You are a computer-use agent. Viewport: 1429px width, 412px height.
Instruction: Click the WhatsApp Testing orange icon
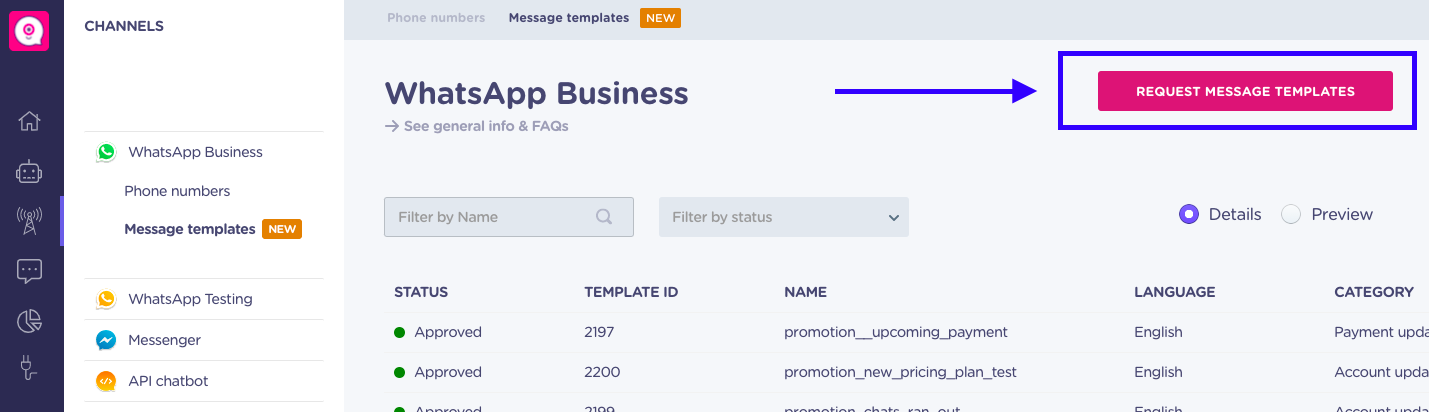click(x=106, y=299)
